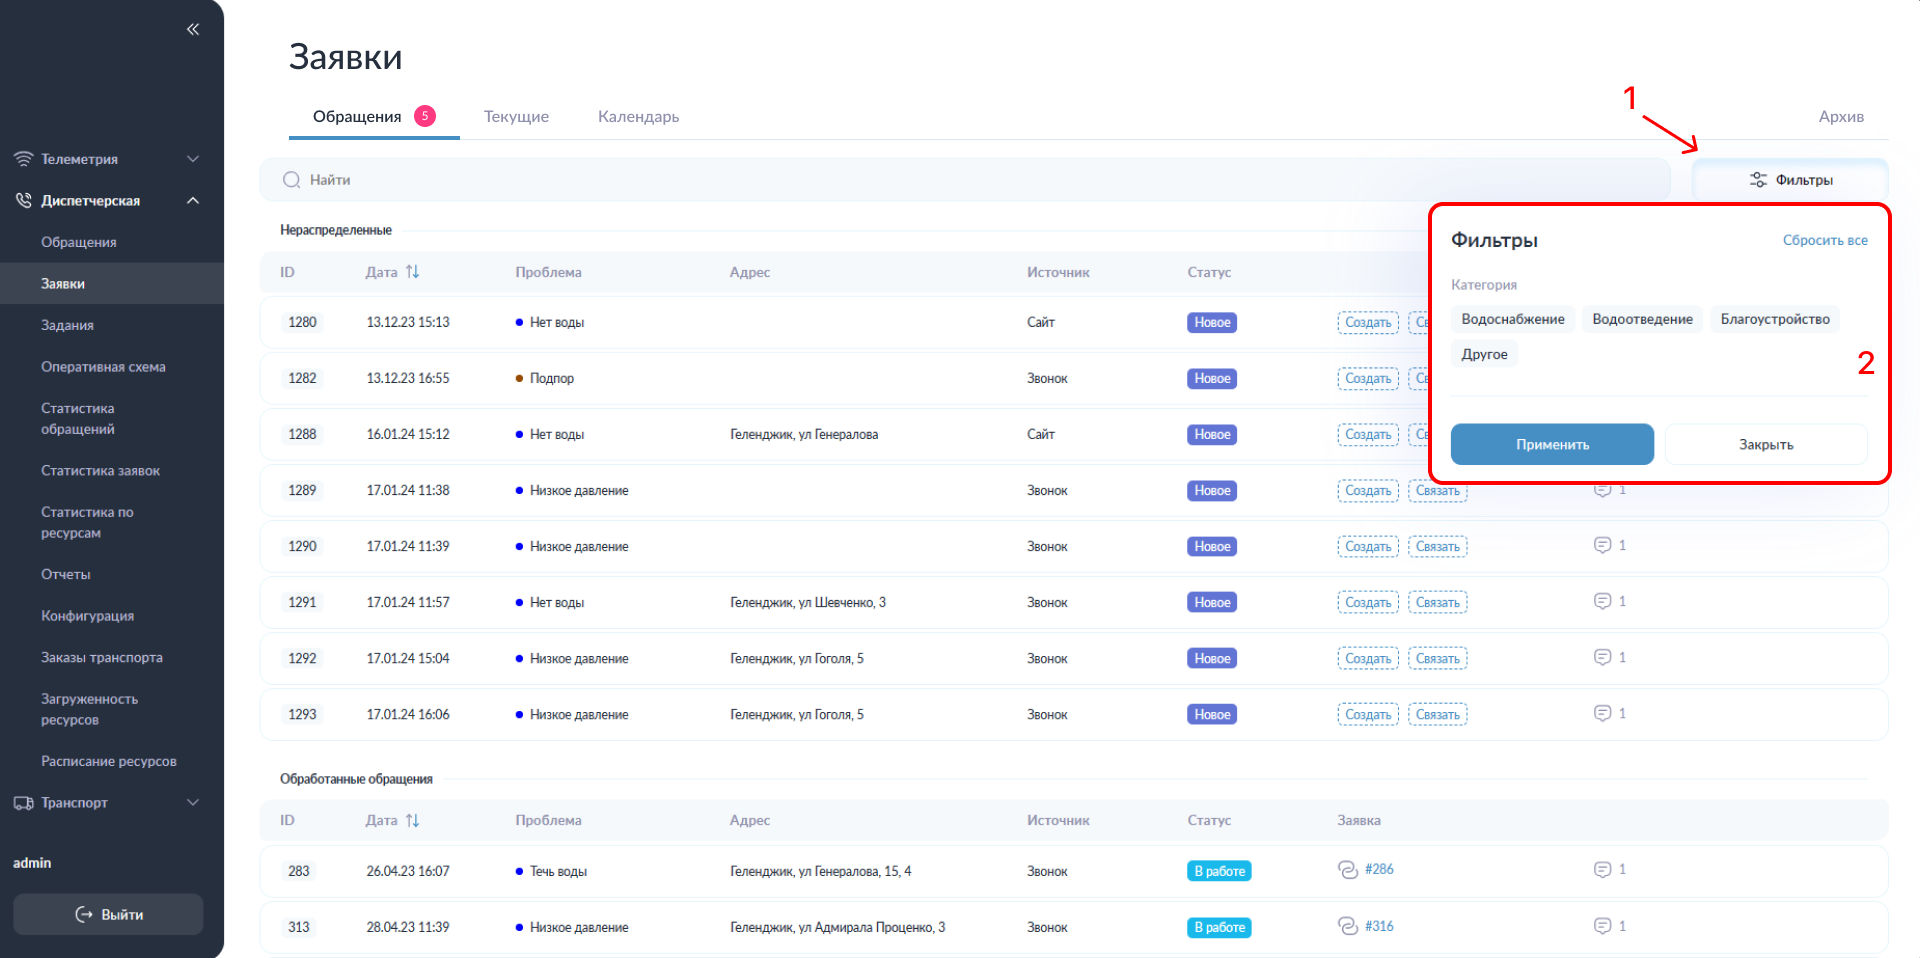Click the linked request icon for #316

point(1347,926)
